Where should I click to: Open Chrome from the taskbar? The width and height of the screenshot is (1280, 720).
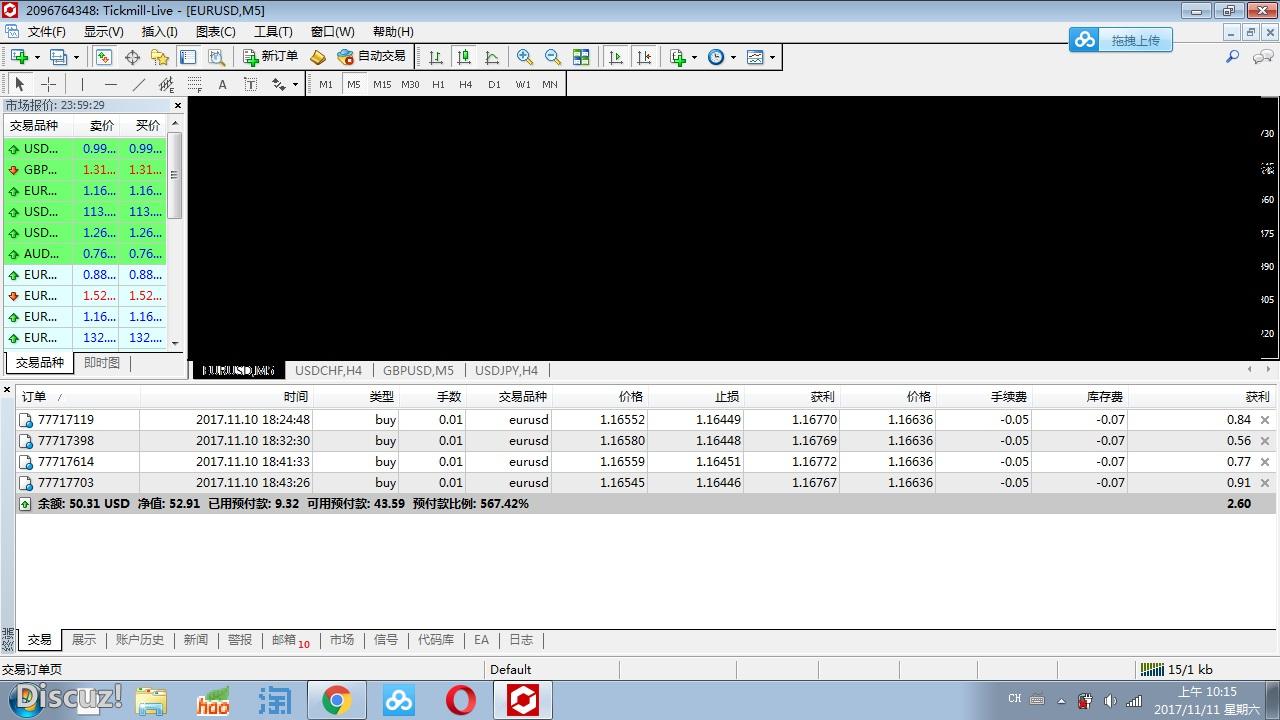point(336,701)
